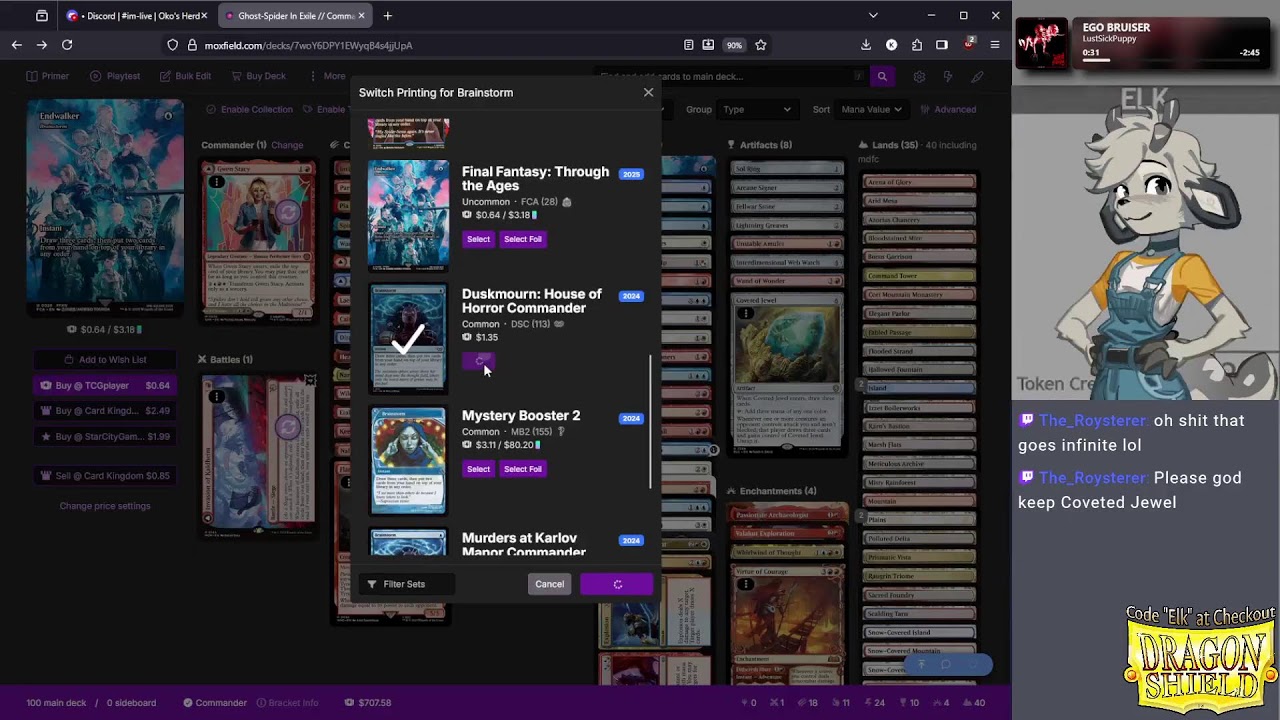1280x720 pixels.
Task: Click the Change commander link
Action: point(287,145)
